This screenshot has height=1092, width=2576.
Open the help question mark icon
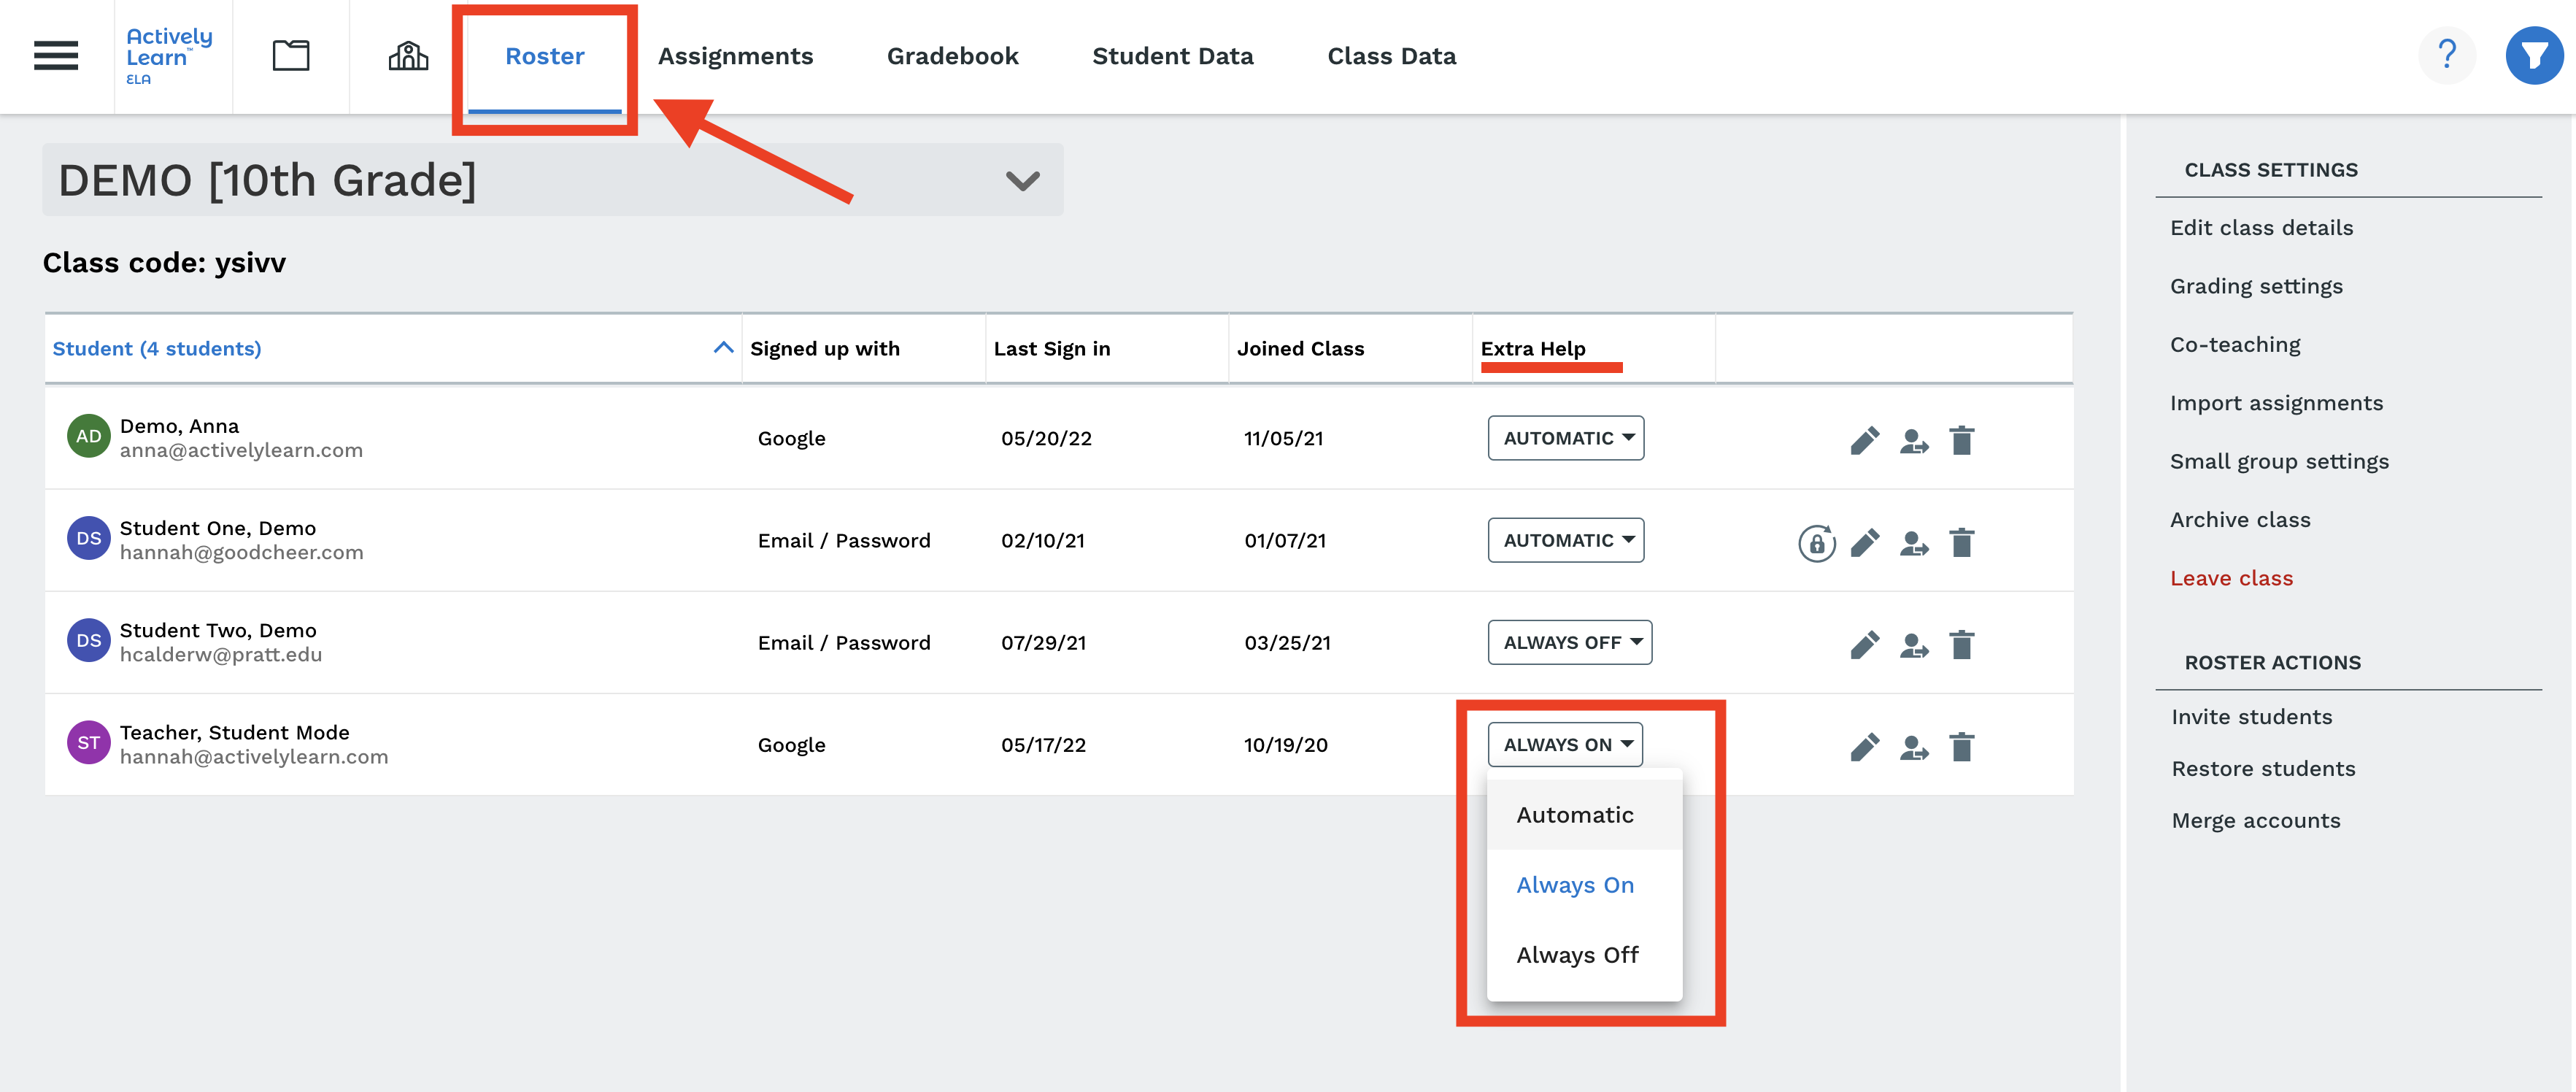point(2447,55)
